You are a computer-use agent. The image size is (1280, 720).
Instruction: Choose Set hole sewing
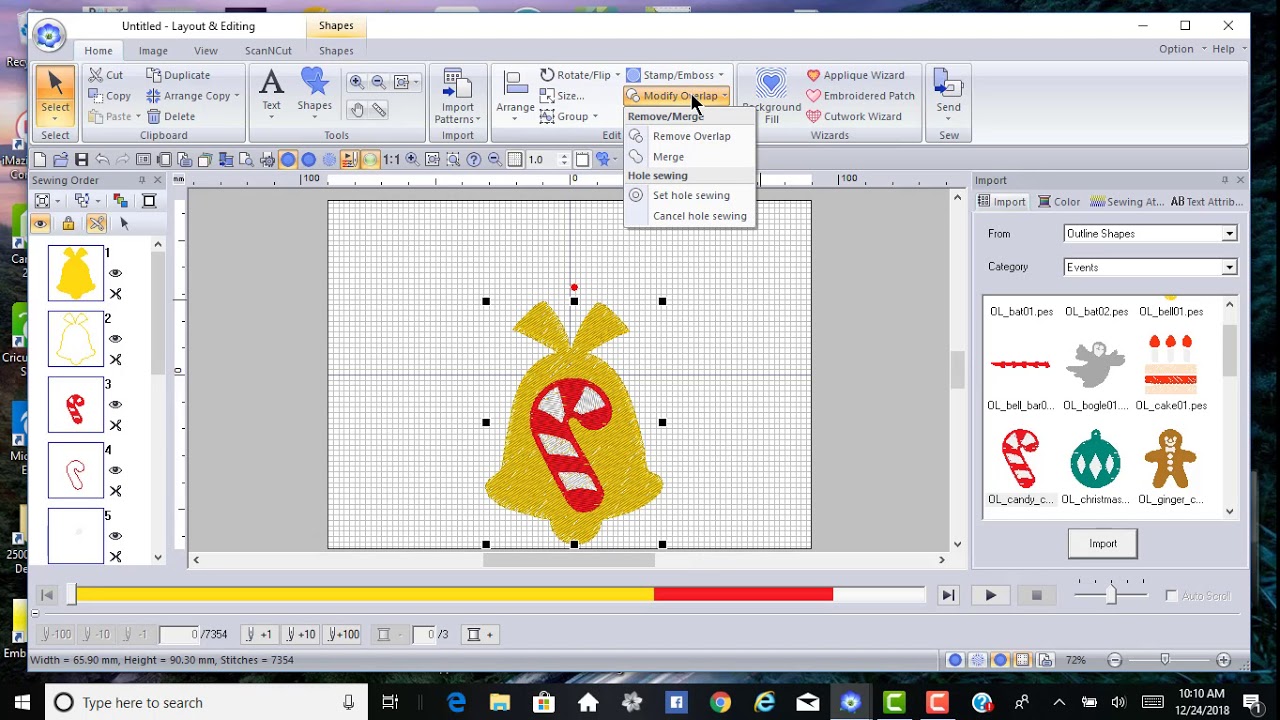[x=690, y=195]
